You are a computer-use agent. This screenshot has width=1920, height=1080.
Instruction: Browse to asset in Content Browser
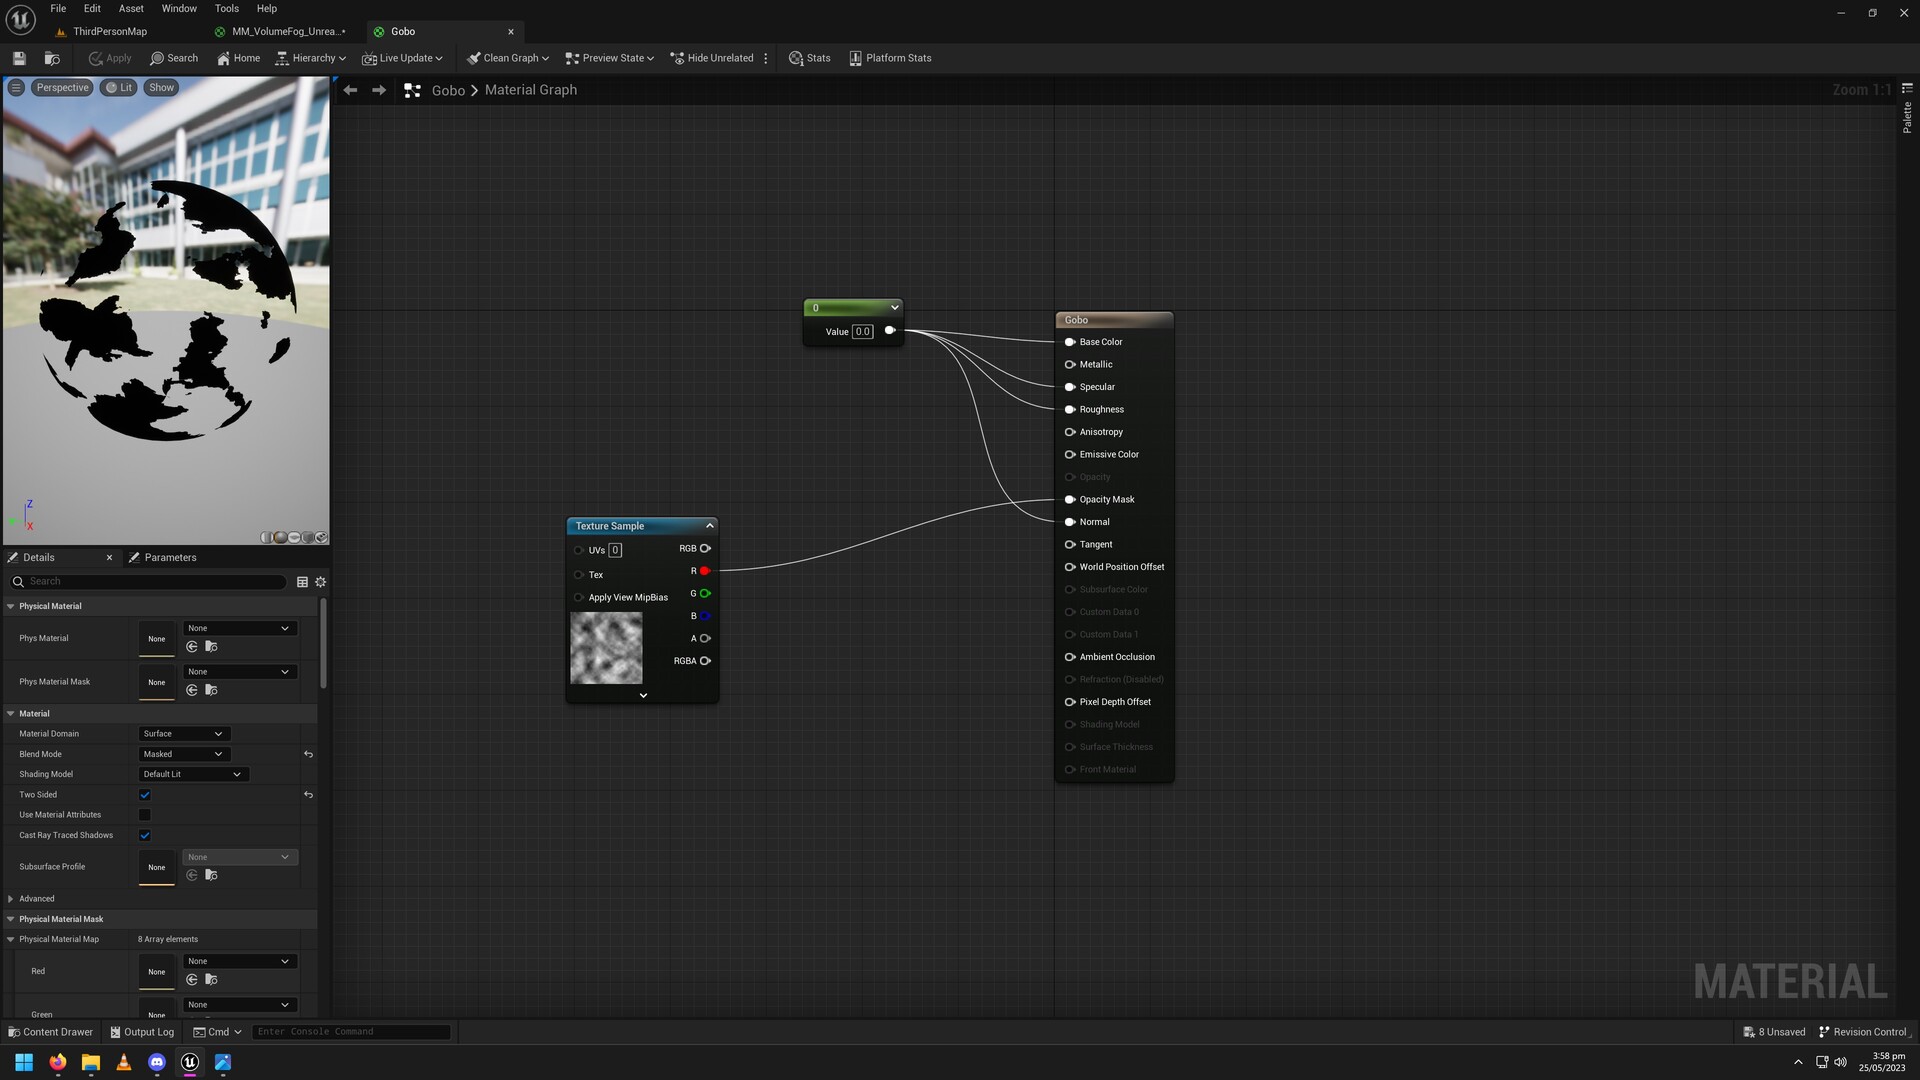point(52,57)
